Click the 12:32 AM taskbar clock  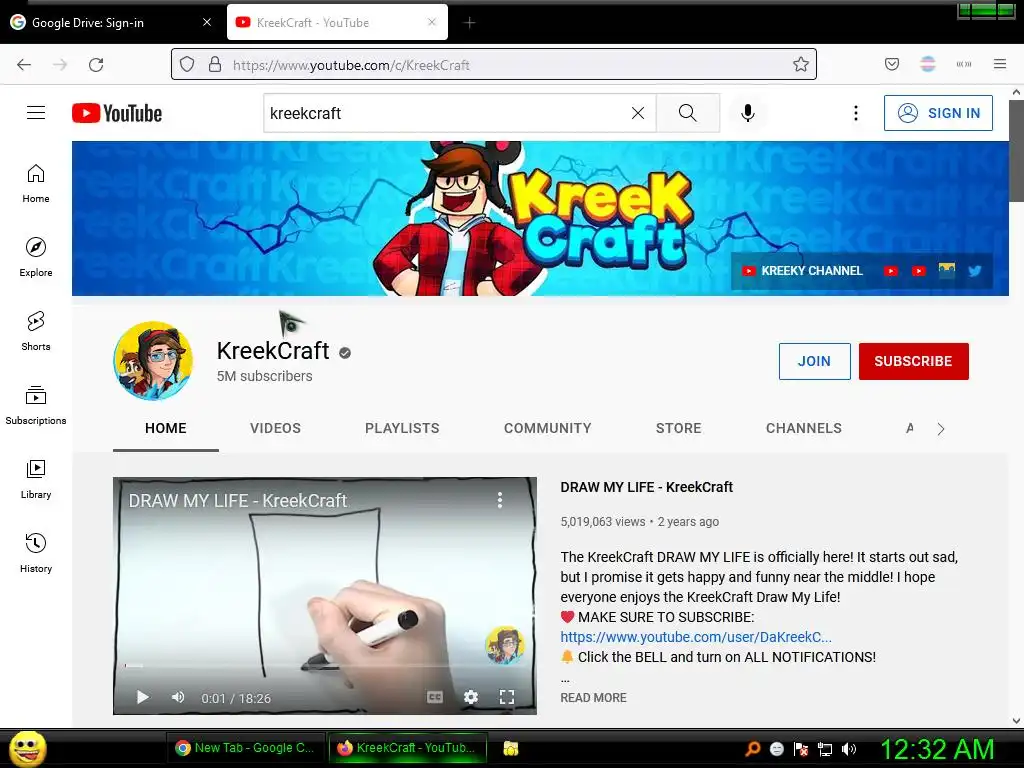coord(938,749)
